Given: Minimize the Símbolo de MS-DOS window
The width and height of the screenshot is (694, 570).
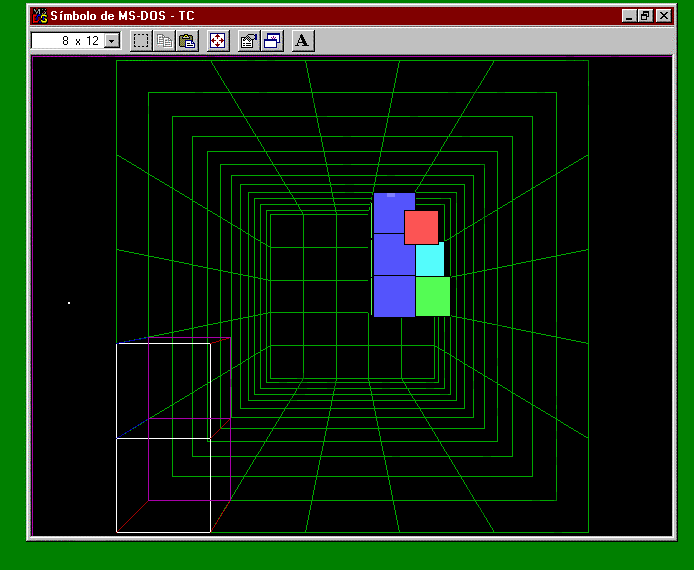Looking at the screenshot, I should point(629,16).
